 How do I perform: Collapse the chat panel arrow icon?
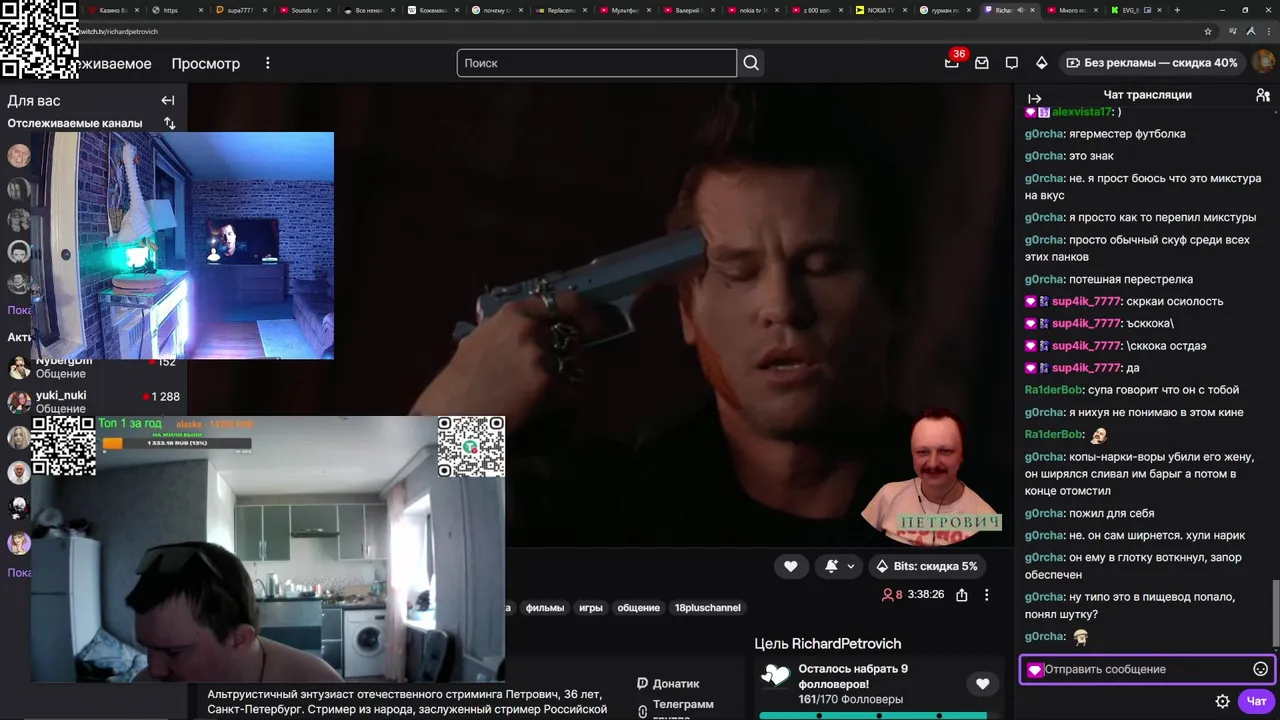point(1035,99)
